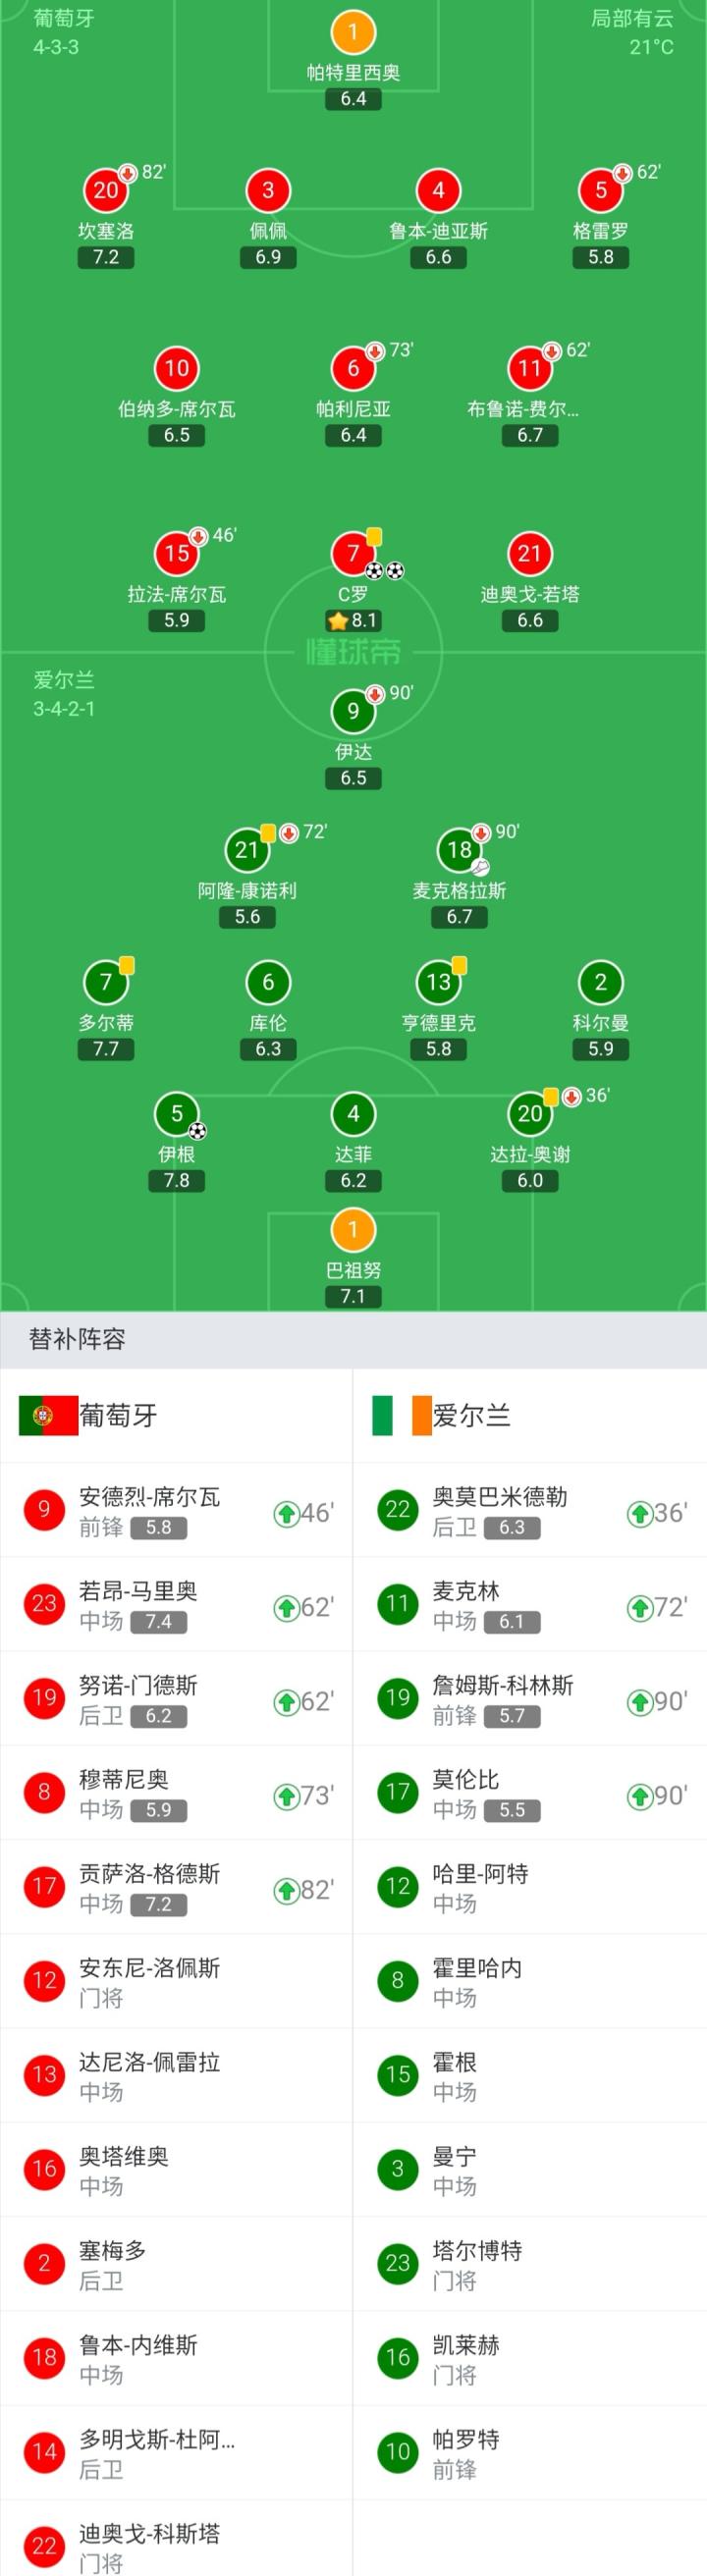Select 麦克格拉斯 number 18 jersey icon
This screenshot has height=2576, width=707.
[x=459, y=851]
